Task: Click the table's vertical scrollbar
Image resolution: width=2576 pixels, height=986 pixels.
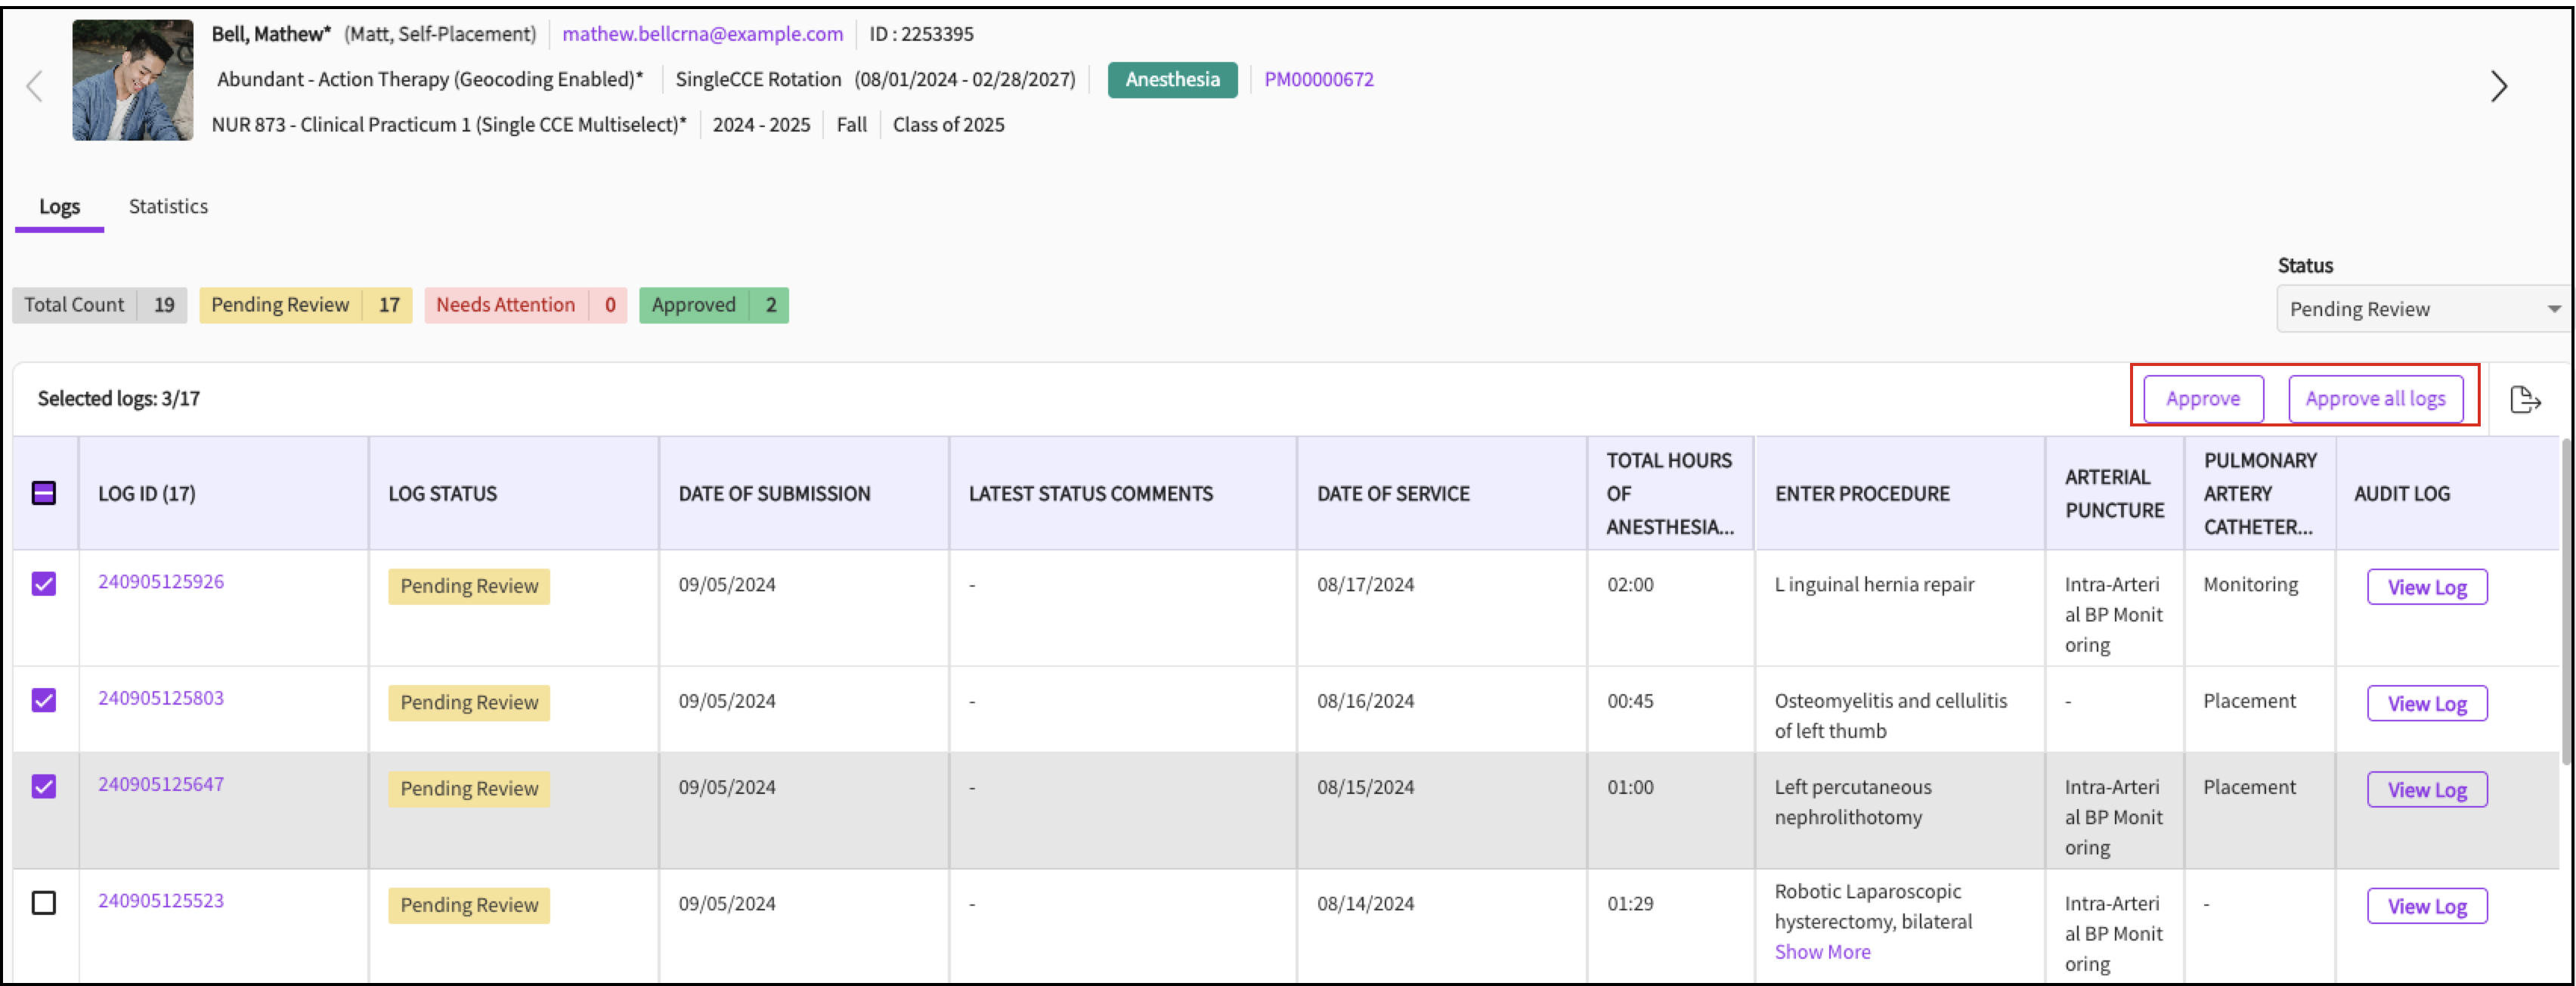Action: coord(2566,600)
